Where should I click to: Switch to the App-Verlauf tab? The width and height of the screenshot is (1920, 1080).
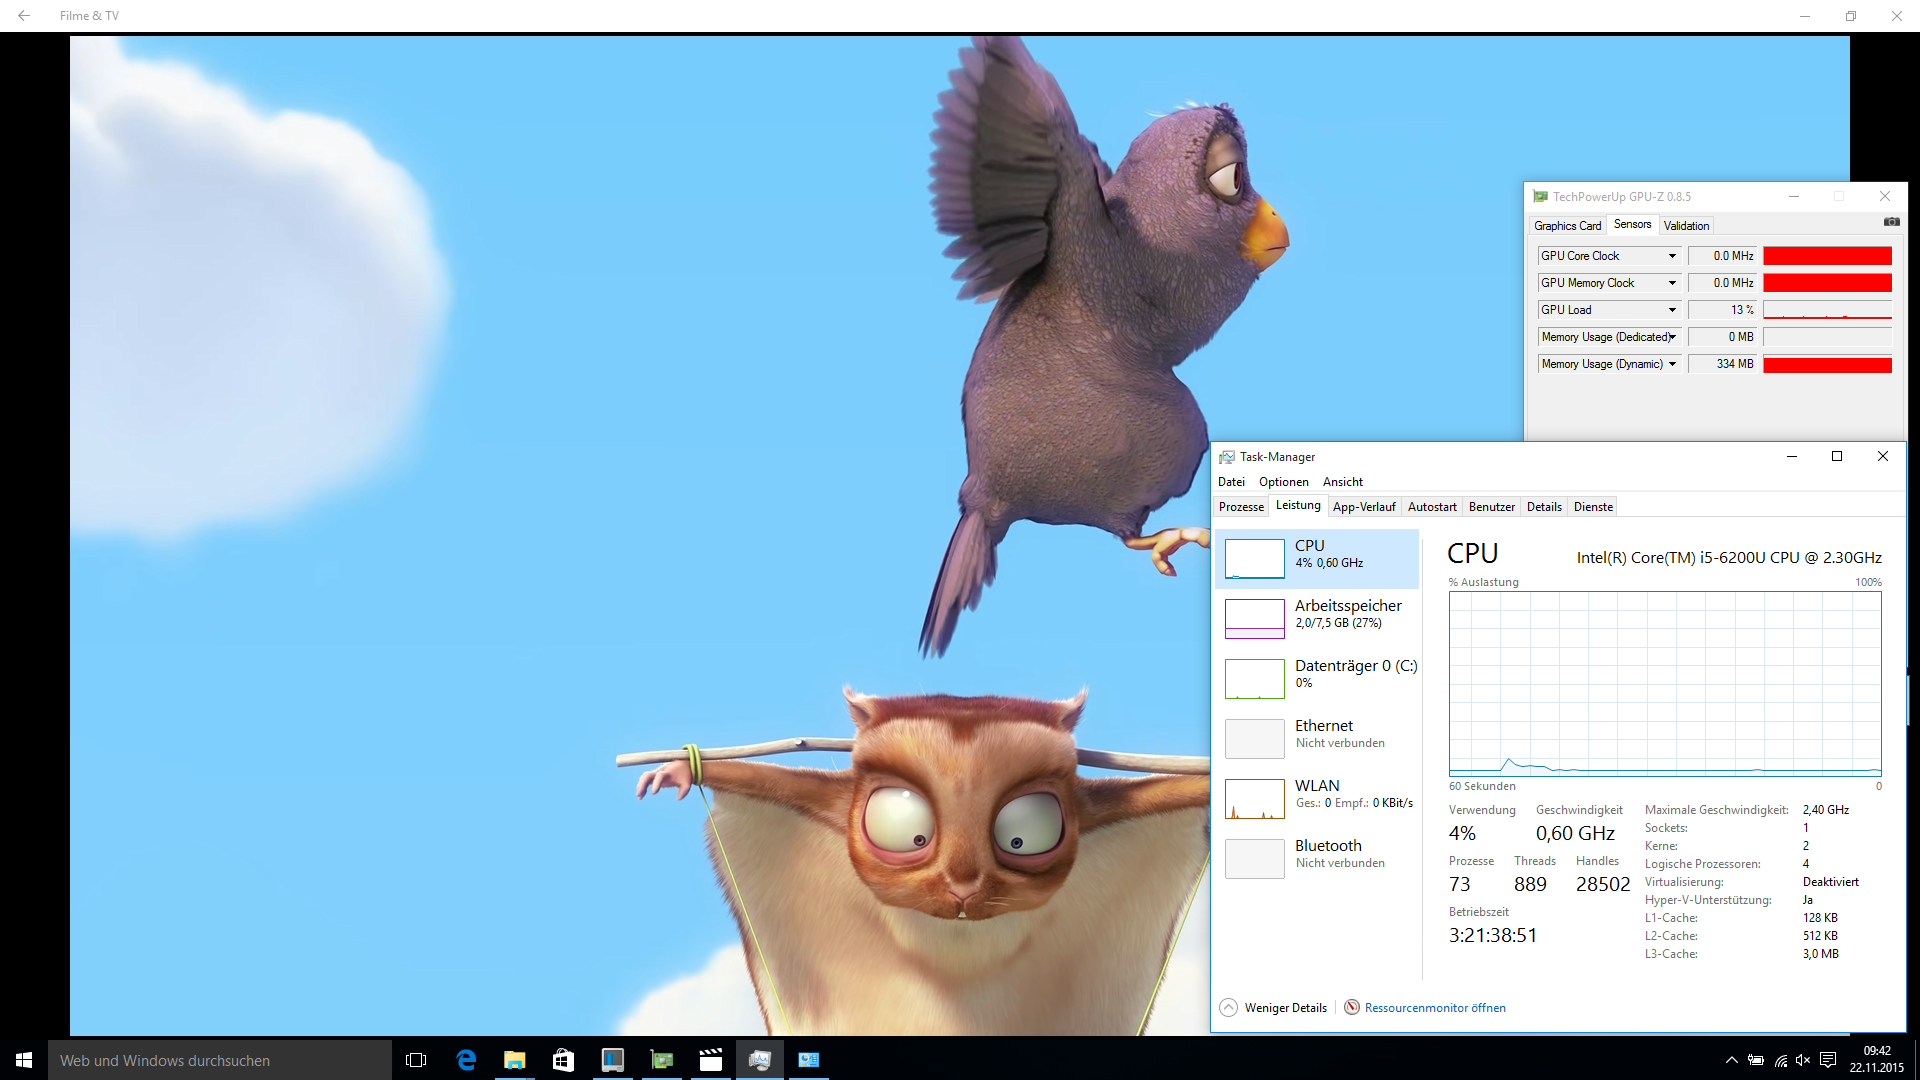1364,507
